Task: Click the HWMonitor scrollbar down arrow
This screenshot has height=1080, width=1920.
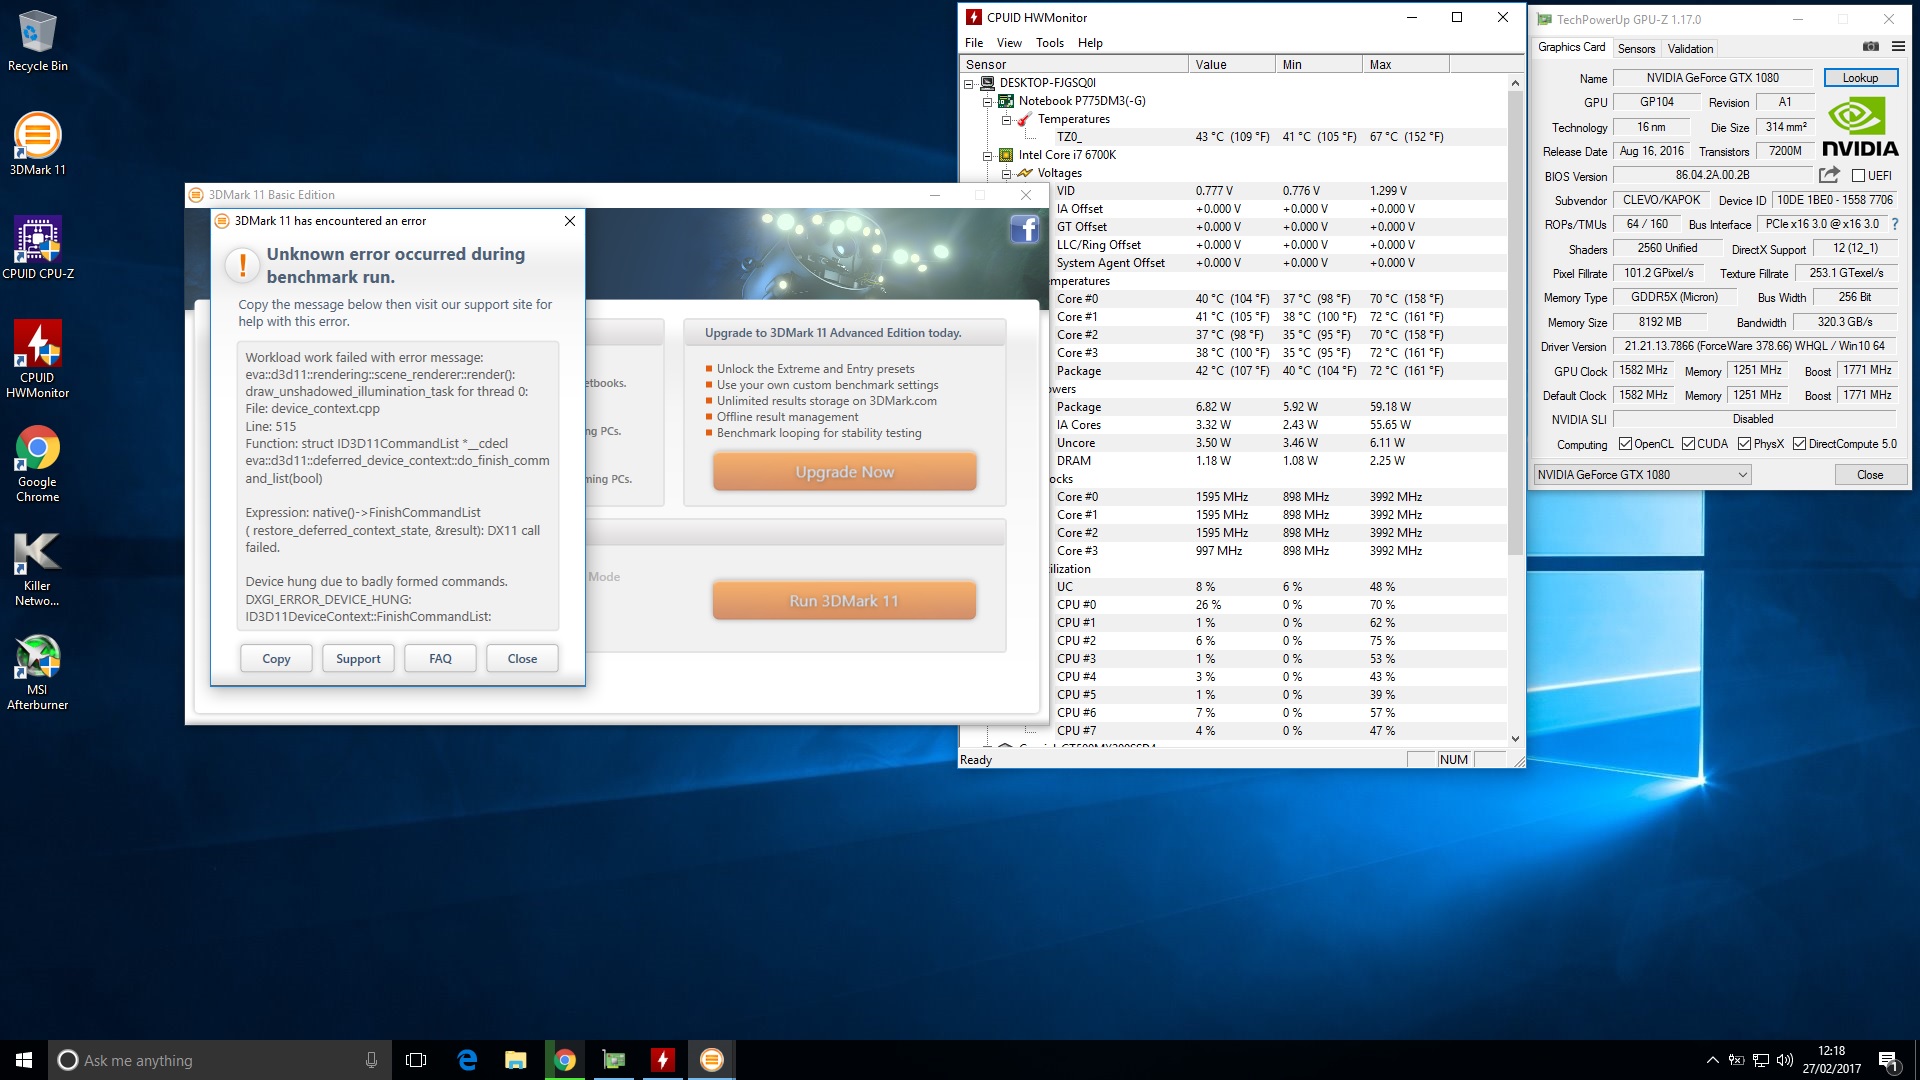Action: [x=1515, y=739]
